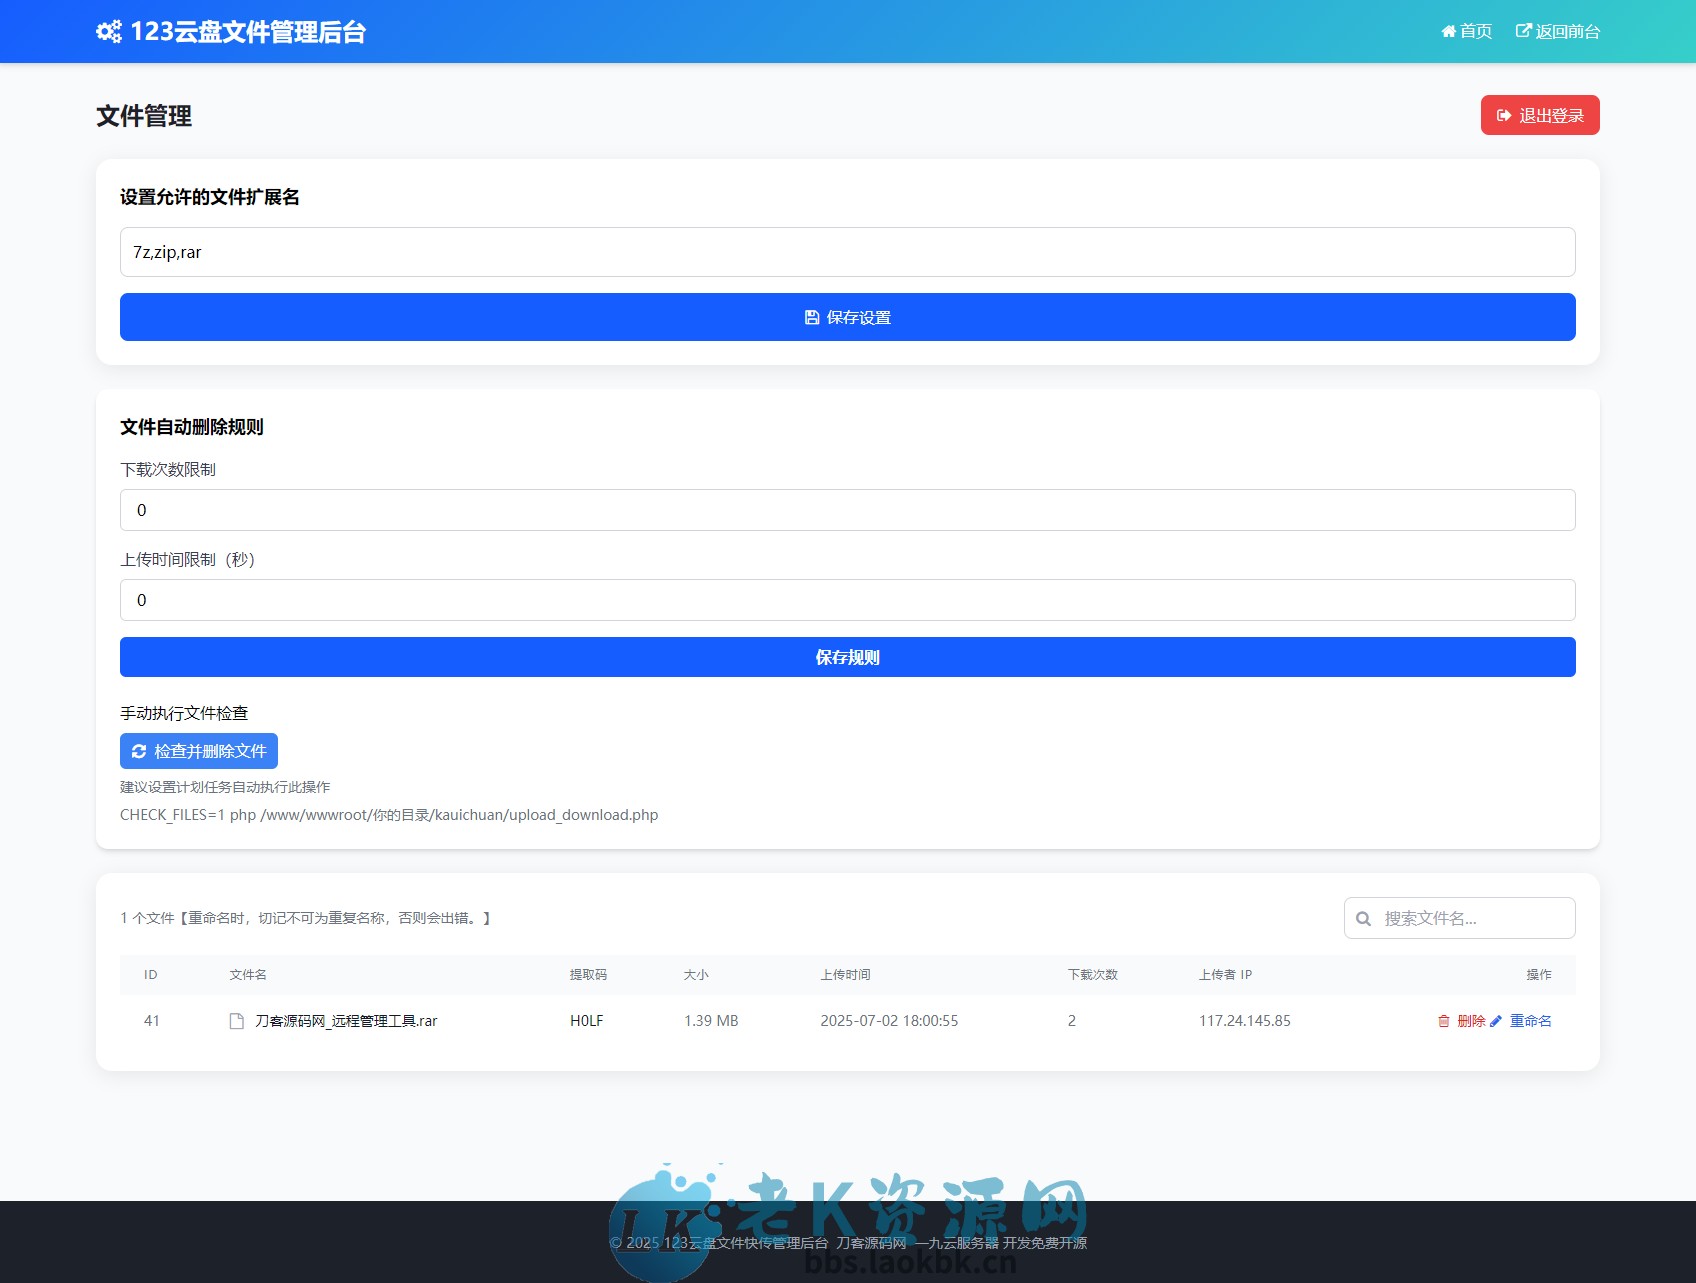This screenshot has height=1283, width=1696.
Task: Click the 搜索文件名 search input field
Action: [1458, 918]
